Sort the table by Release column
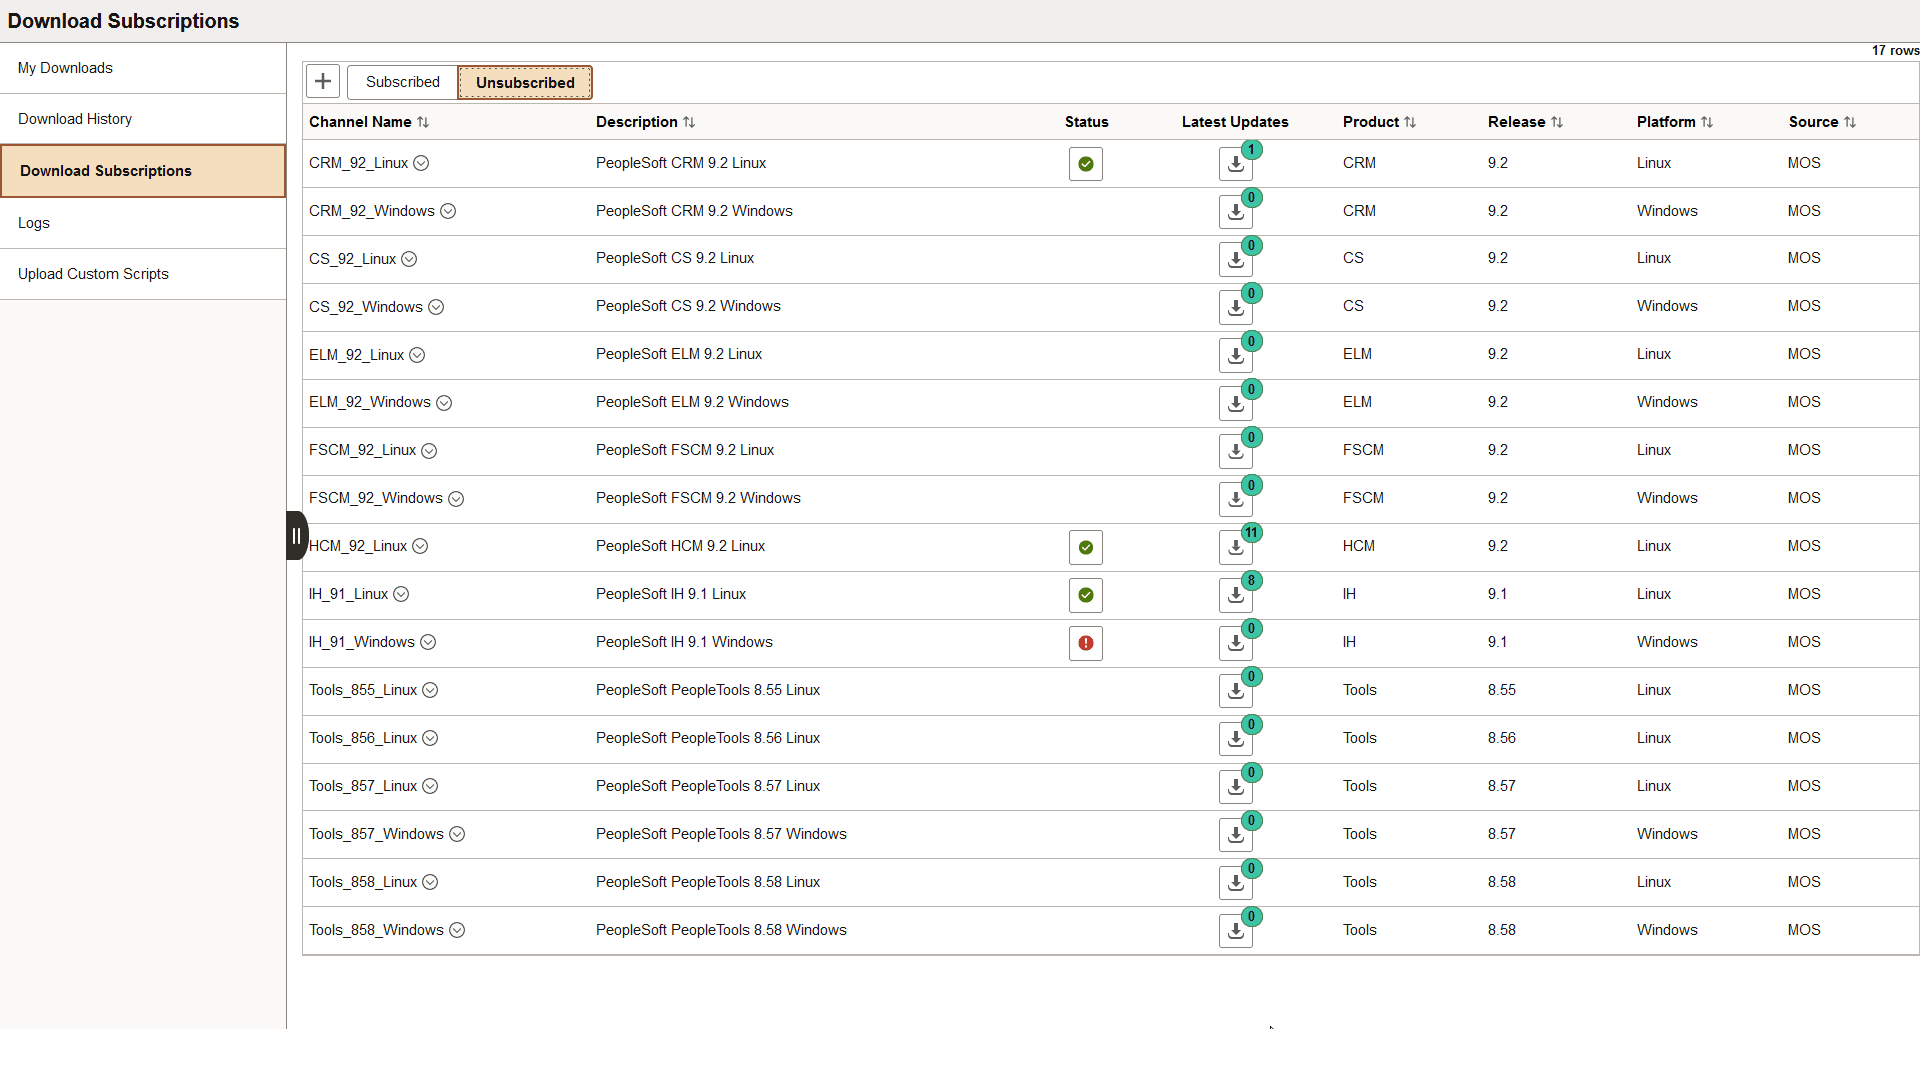This screenshot has width=1920, height=1080. 1559,122
